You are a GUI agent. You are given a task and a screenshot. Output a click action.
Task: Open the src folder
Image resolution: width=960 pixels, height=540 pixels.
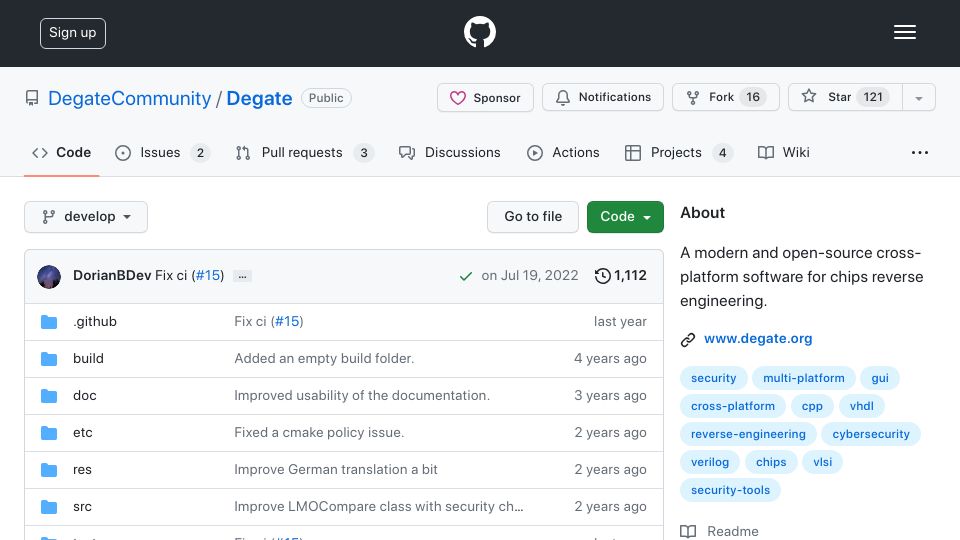82,506
